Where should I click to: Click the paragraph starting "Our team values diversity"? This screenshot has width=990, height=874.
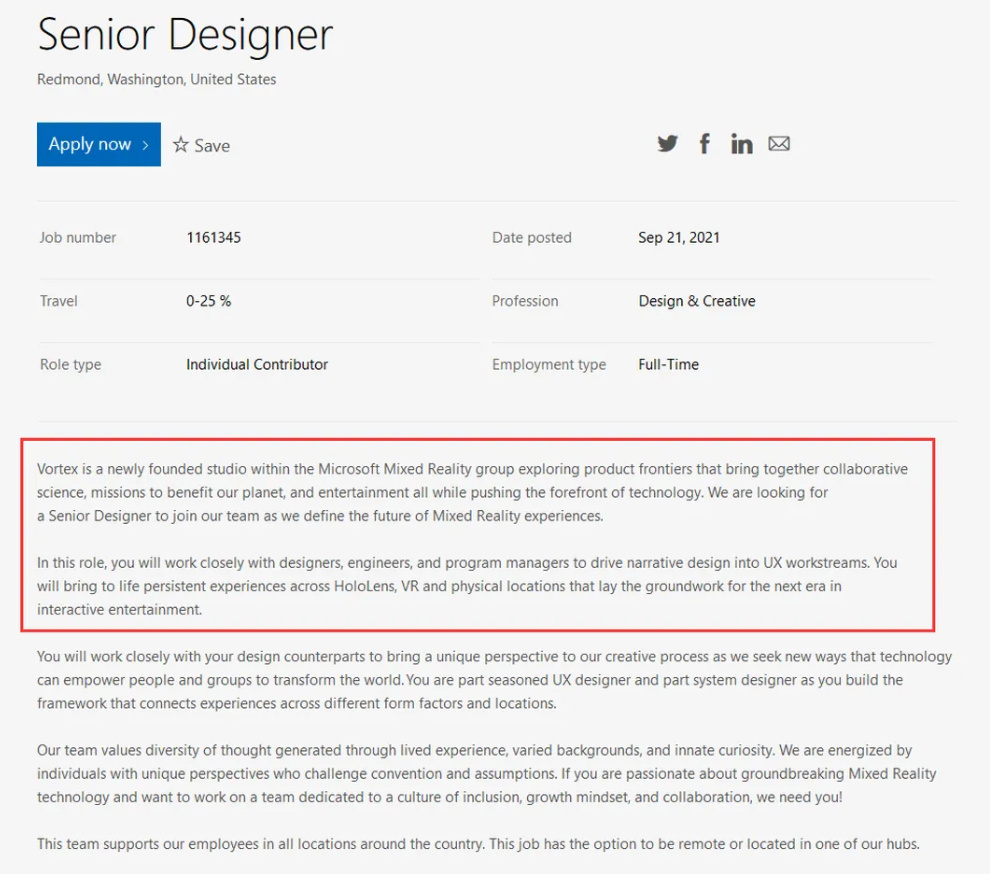[x=474, y=773]
